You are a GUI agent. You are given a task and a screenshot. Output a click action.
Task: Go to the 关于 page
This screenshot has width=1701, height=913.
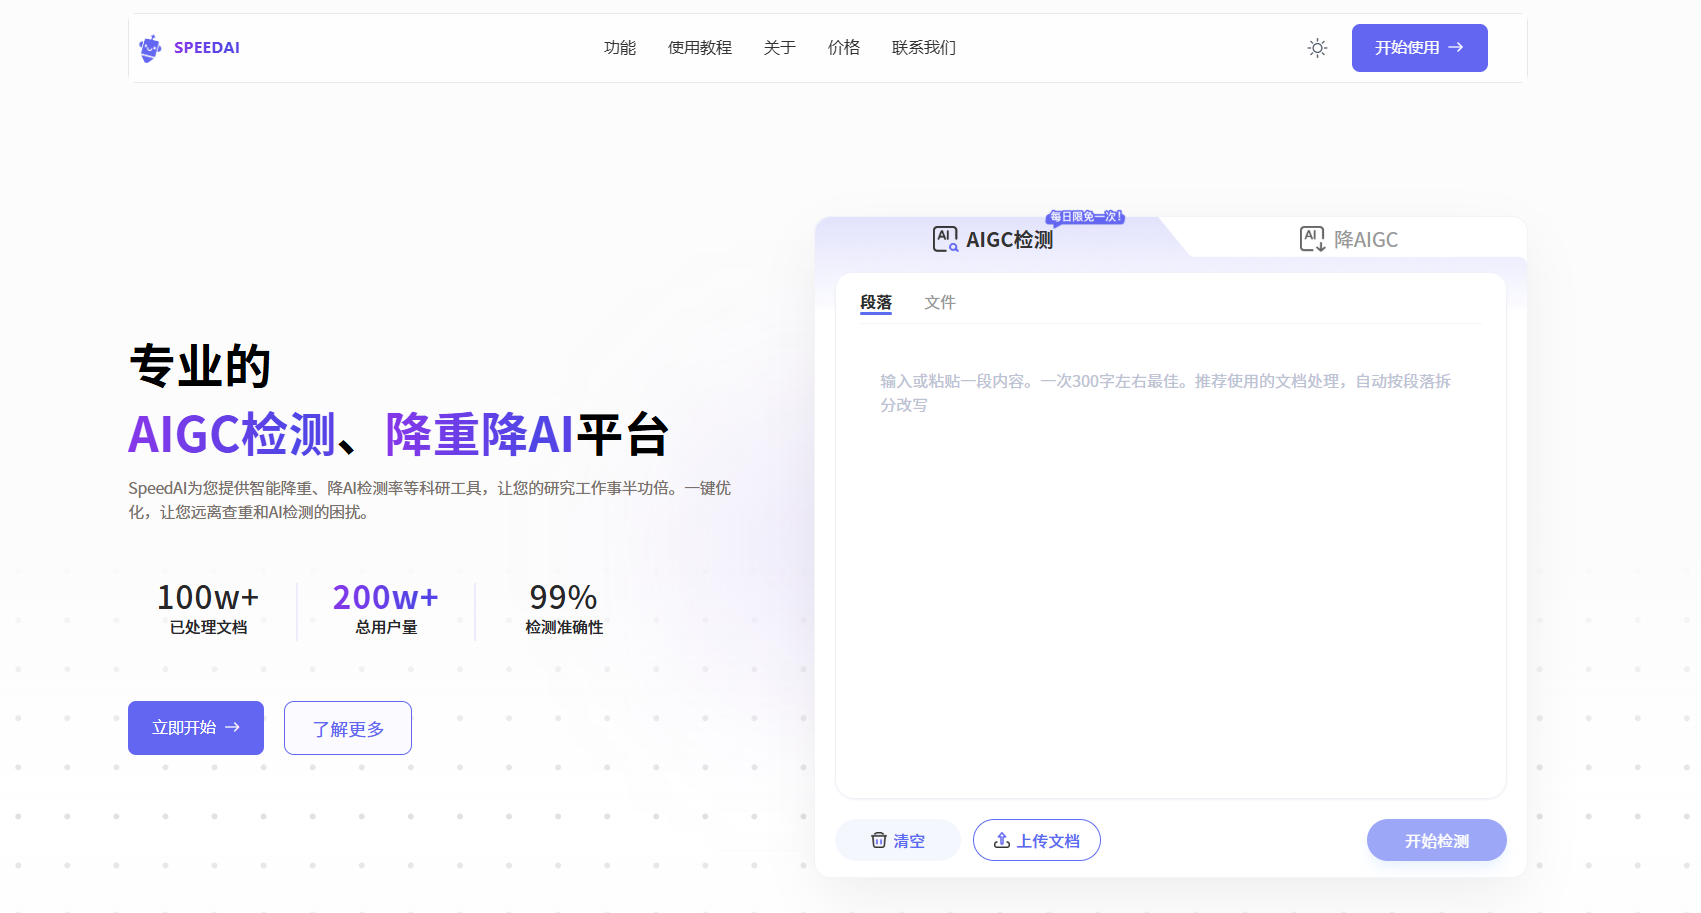(780, 48)
